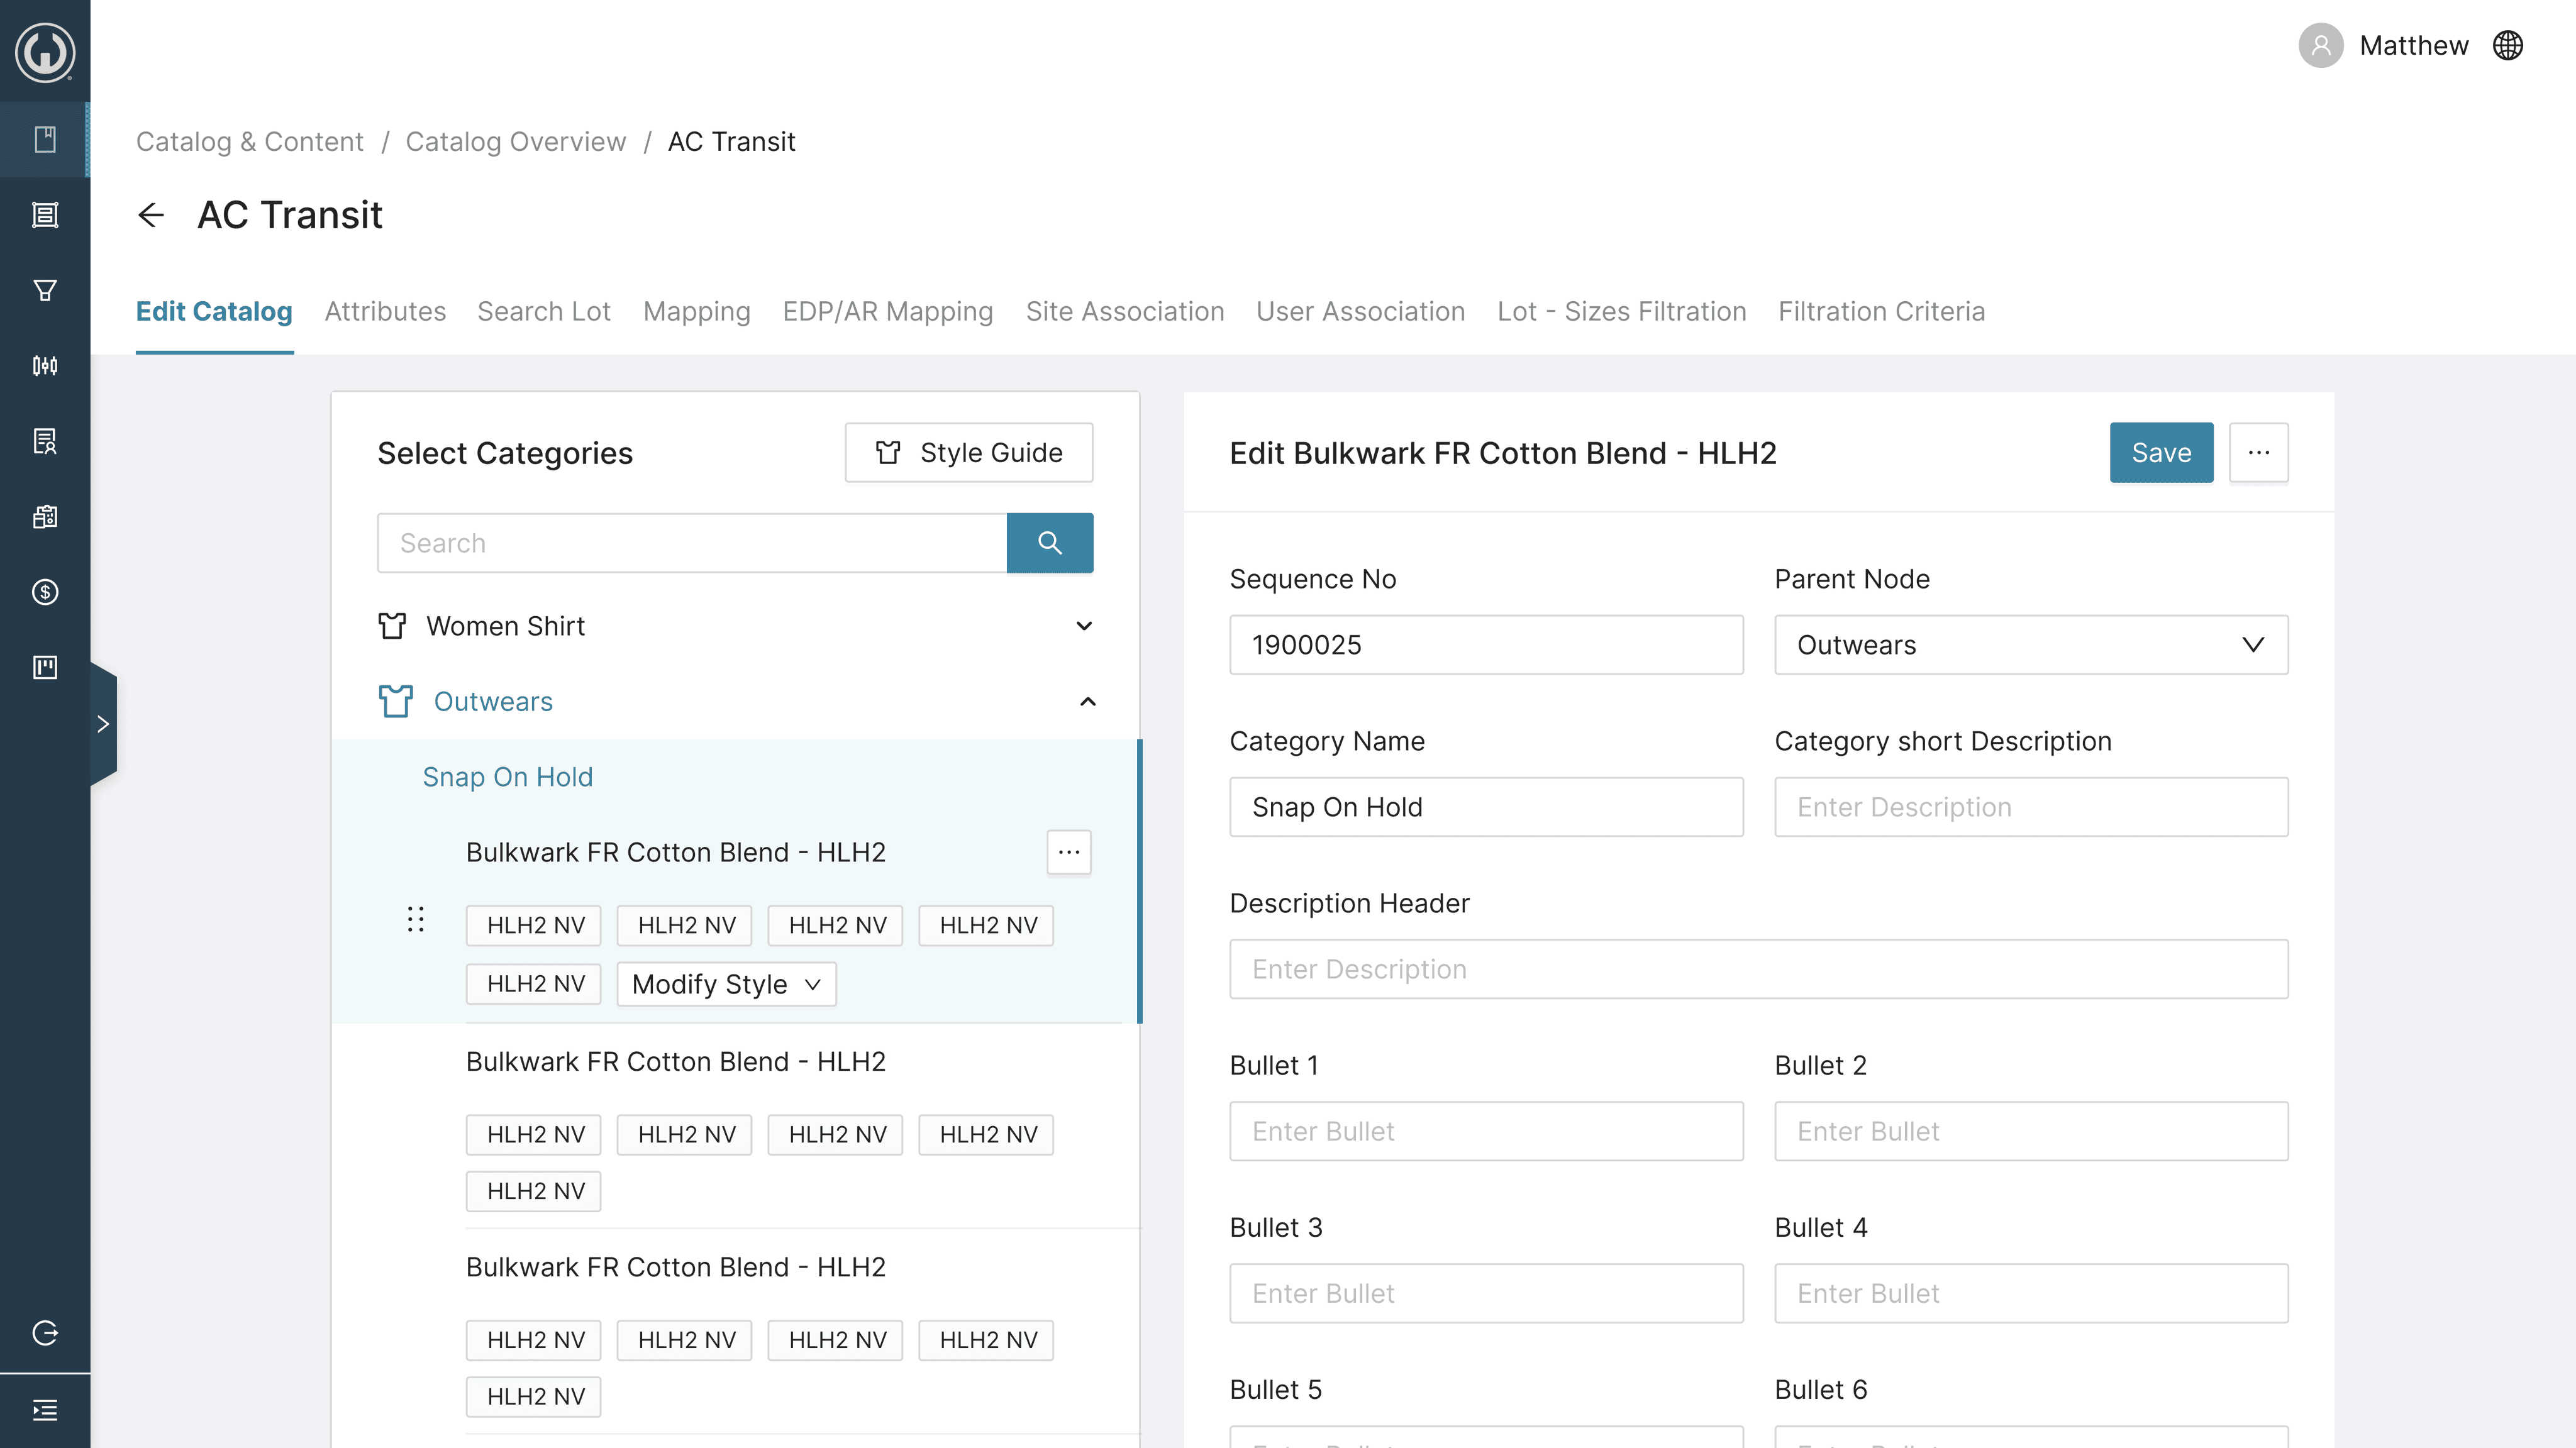Image resolution: width=2576 pixels, height=1448 pixels.
Task: Open more options next to Save
Action: point(2258,453)
